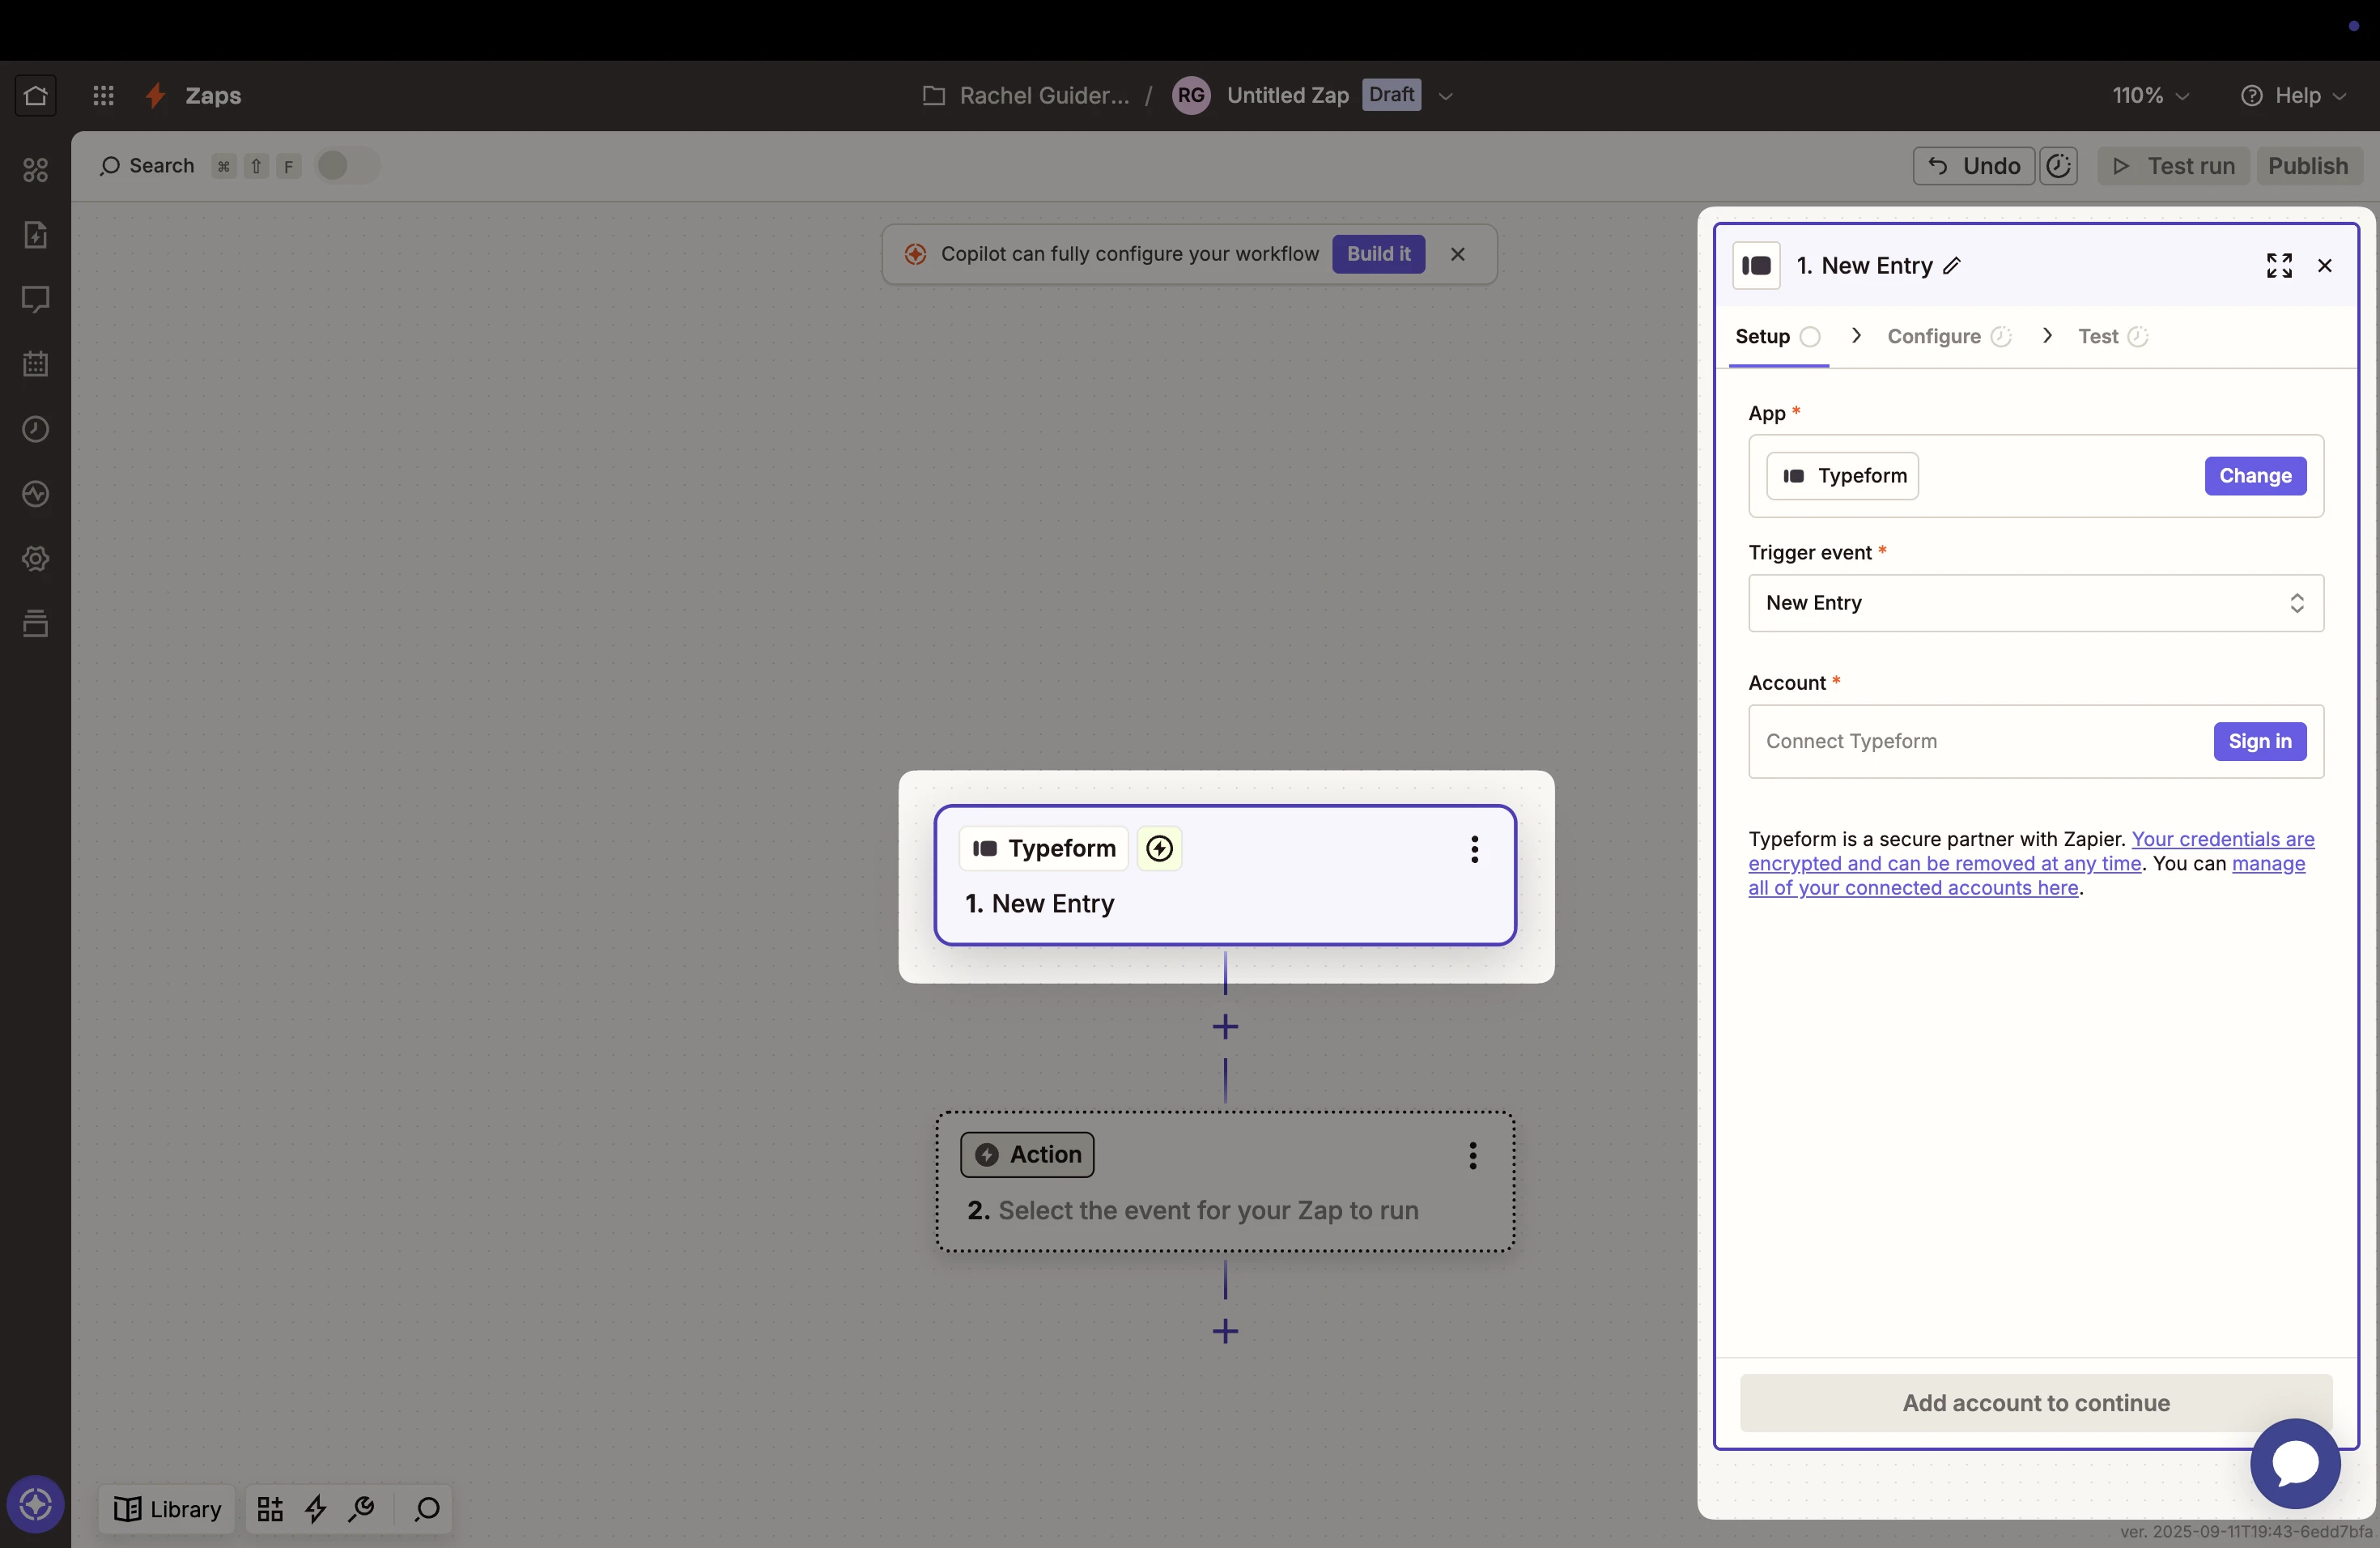
Task: Click the Draft status badge
Action: [x=1391, y=95]
